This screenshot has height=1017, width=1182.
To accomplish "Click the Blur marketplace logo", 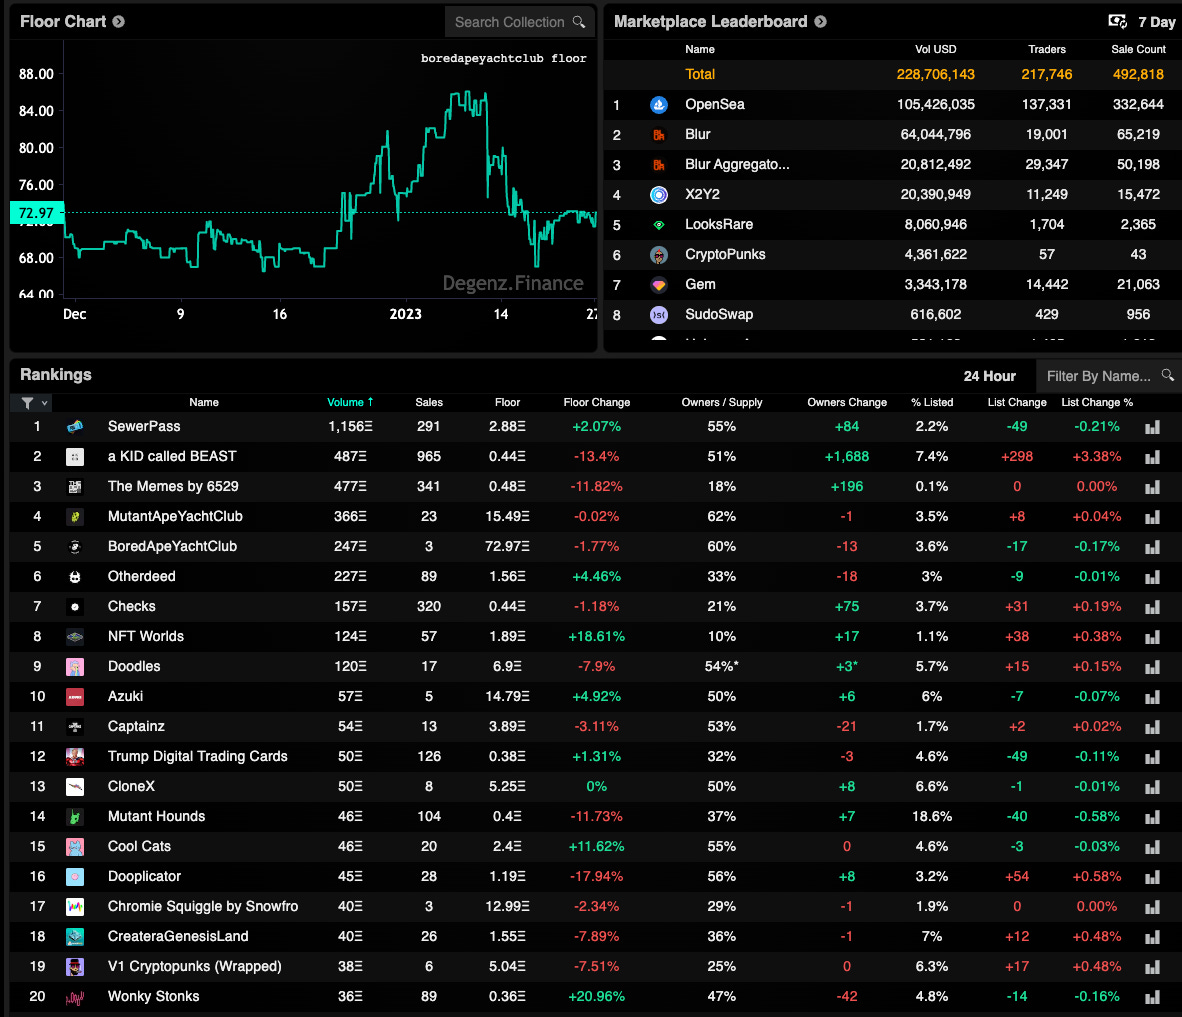I will 659,135.
